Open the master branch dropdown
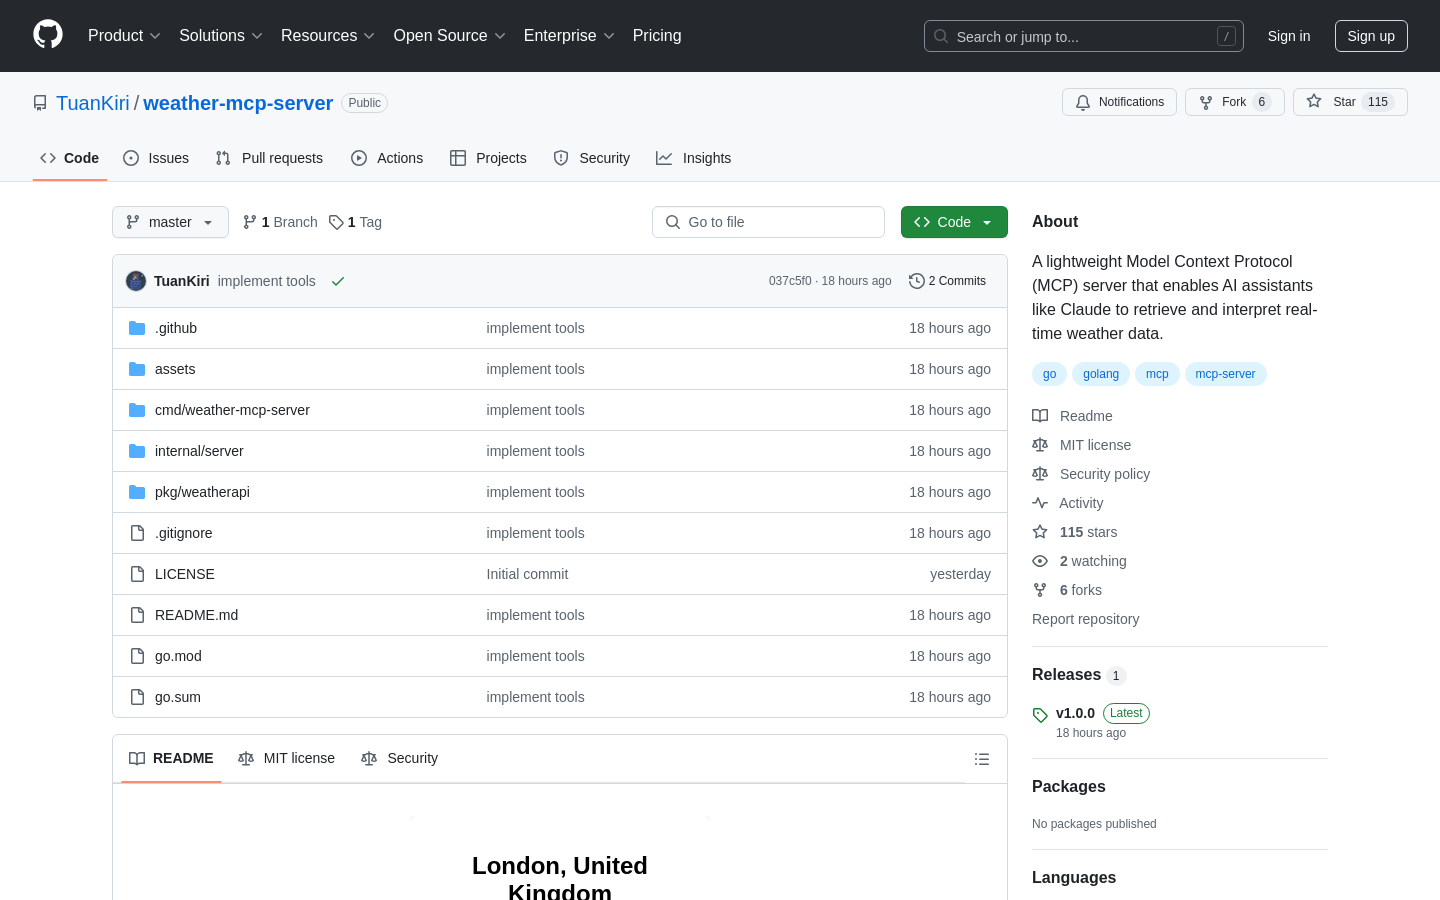 (170, 222)
